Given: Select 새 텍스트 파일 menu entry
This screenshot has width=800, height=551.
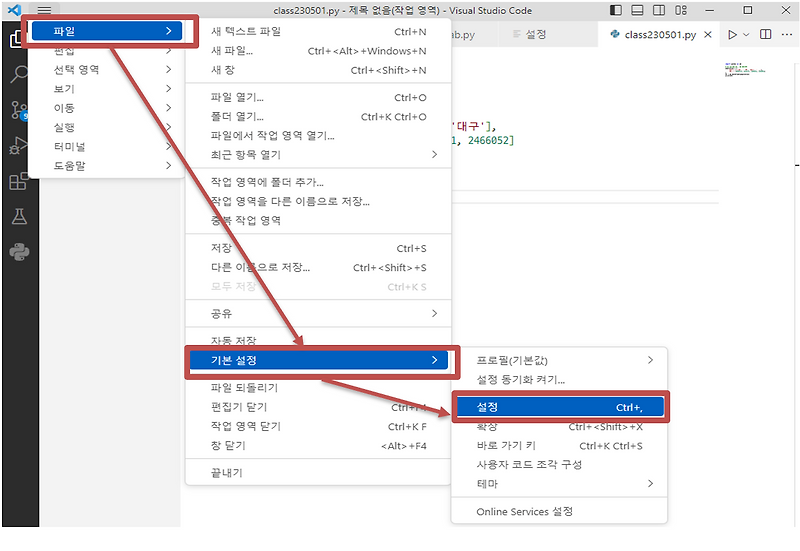Looking at the screenshot, I should coord(318,32).
